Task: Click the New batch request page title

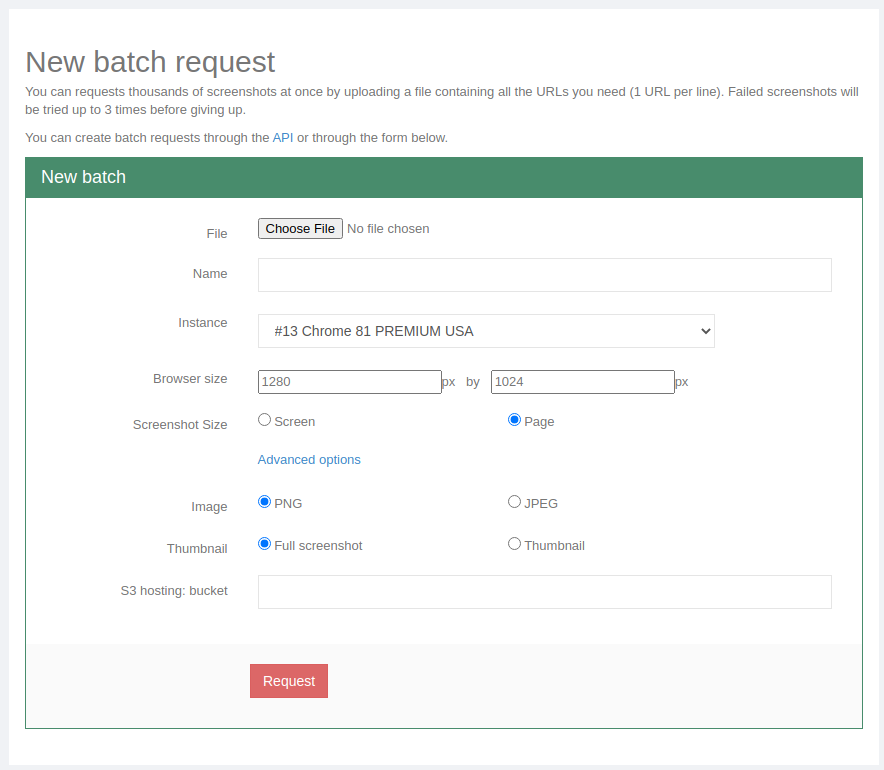Action: pos(150,62)
